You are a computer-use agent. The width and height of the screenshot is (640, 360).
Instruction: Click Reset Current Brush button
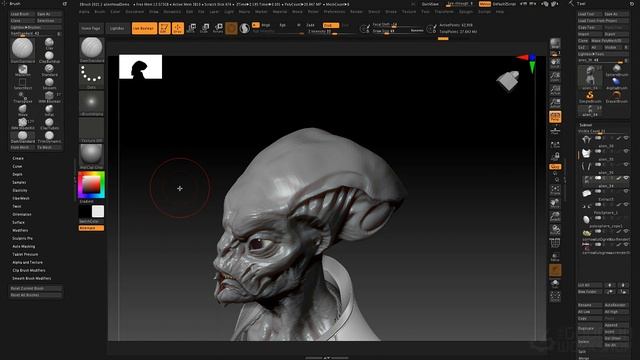click(36, 288)
